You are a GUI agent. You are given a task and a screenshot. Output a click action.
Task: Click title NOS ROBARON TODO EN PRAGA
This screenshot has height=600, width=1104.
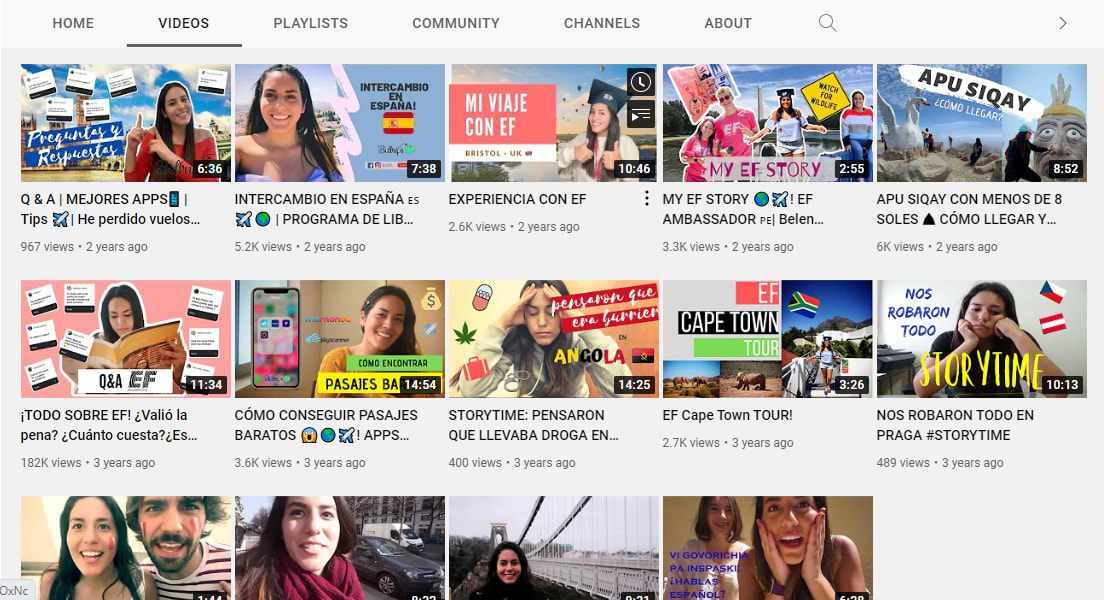(955, 425)
